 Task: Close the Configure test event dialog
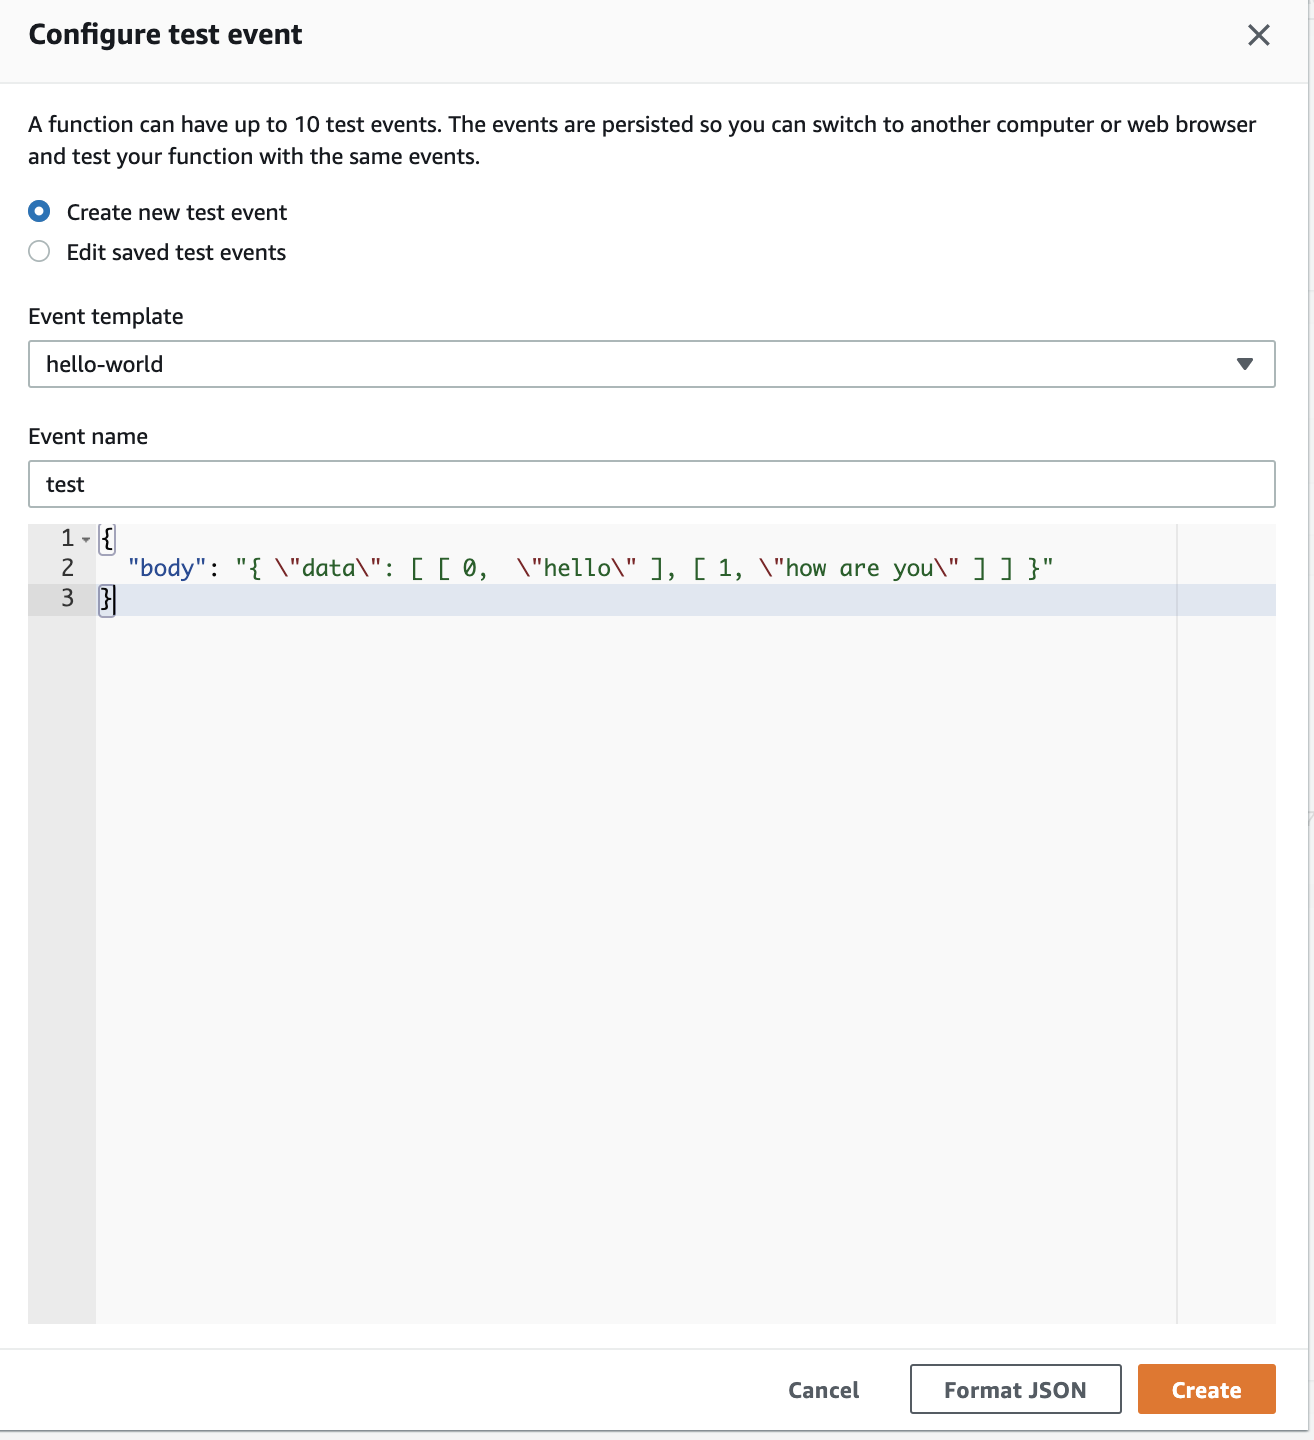pos(1258,35)
